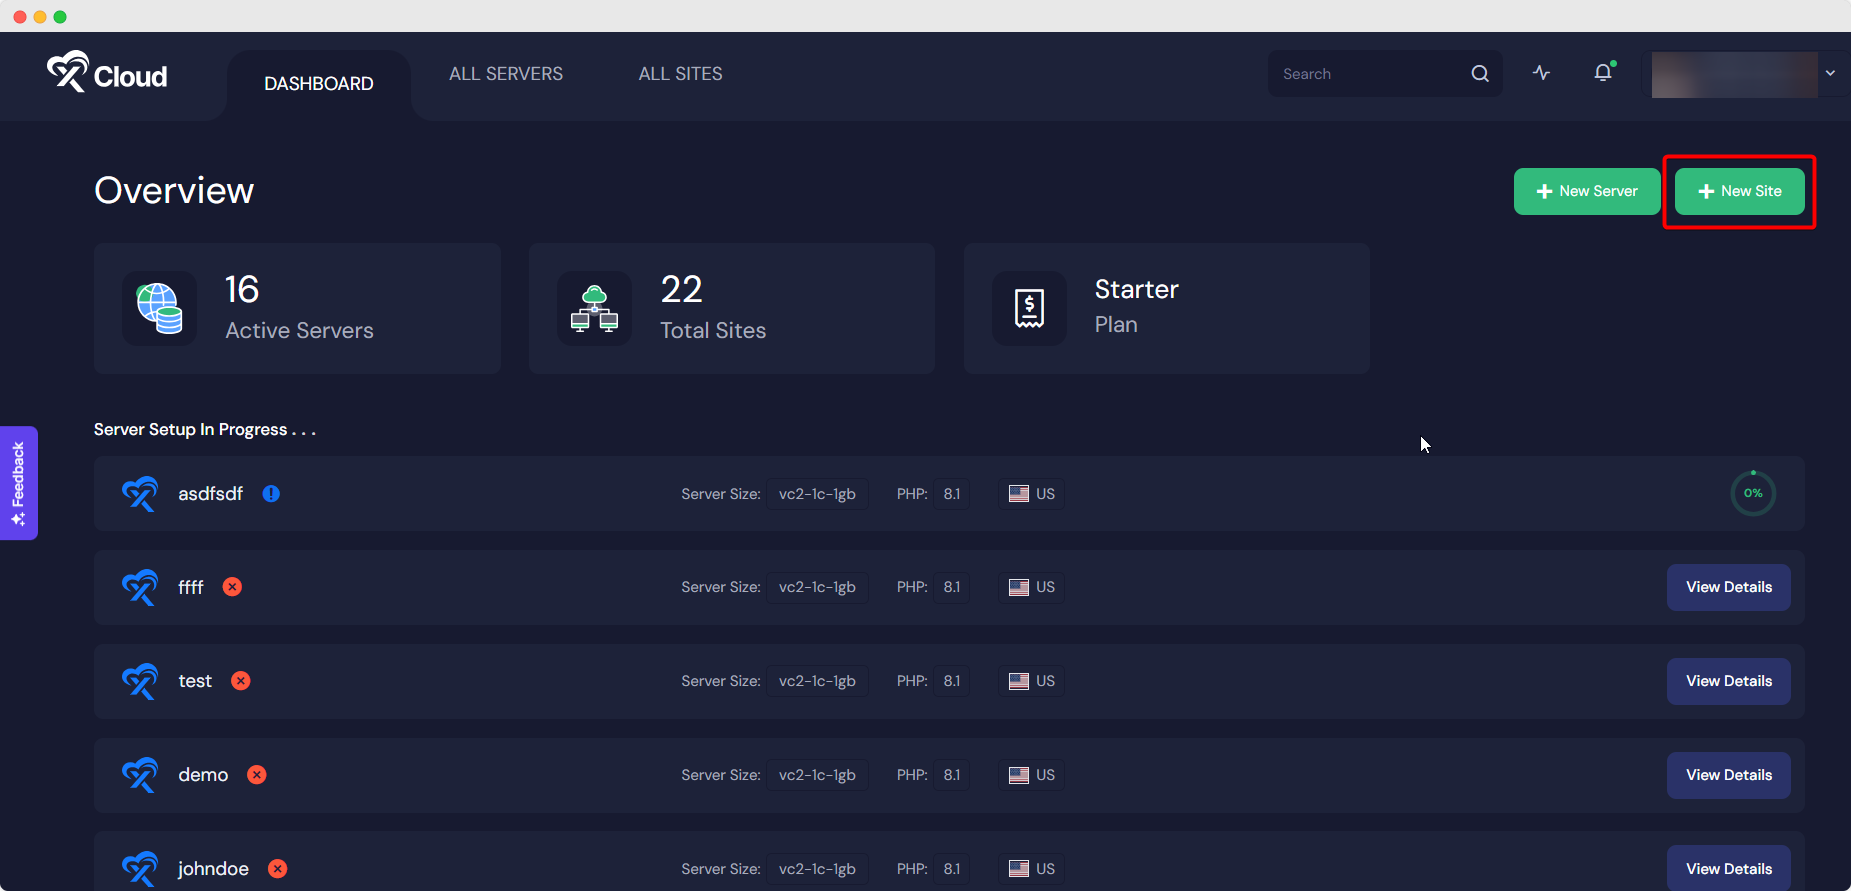Screen dimensions: 1851x891
Task: Click the red error icon beside demo
Action: pos(257,775)
